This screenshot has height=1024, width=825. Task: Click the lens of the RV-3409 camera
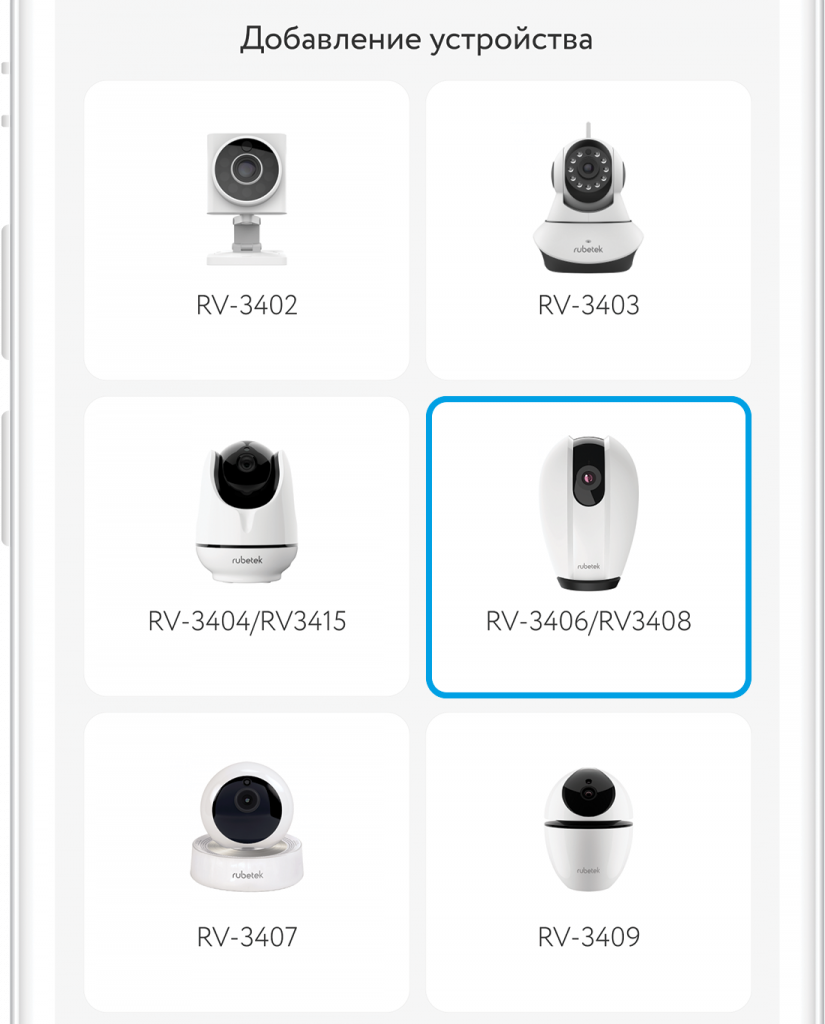pos(589,792)
